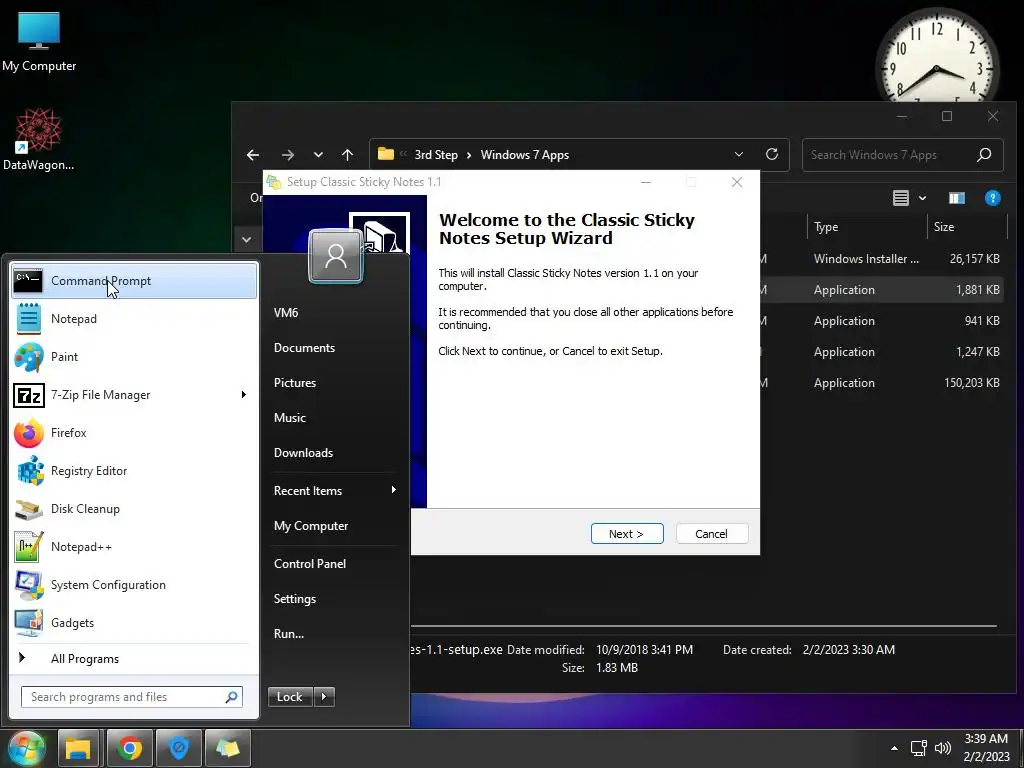This screenshot has height=768, width=1024.
Task: Click Windows 7 Apps breadcrumb
Action: (524, 155)
